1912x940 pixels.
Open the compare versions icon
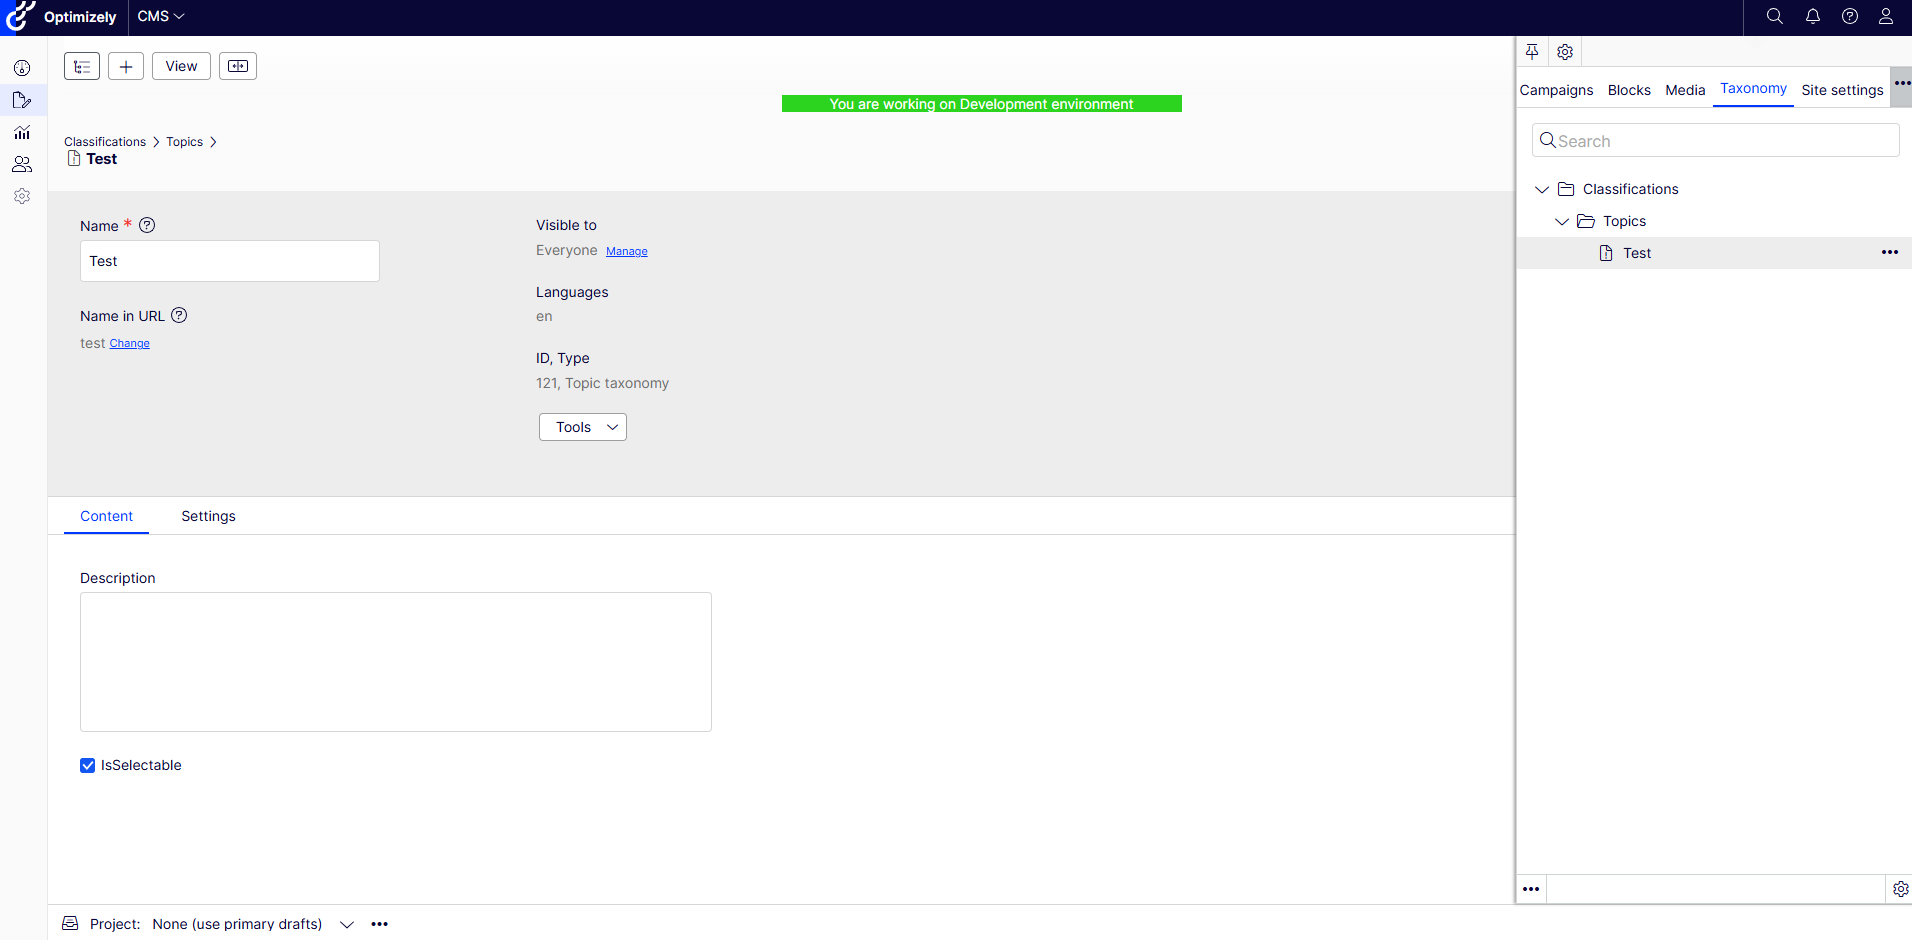[x=238, y=66]
